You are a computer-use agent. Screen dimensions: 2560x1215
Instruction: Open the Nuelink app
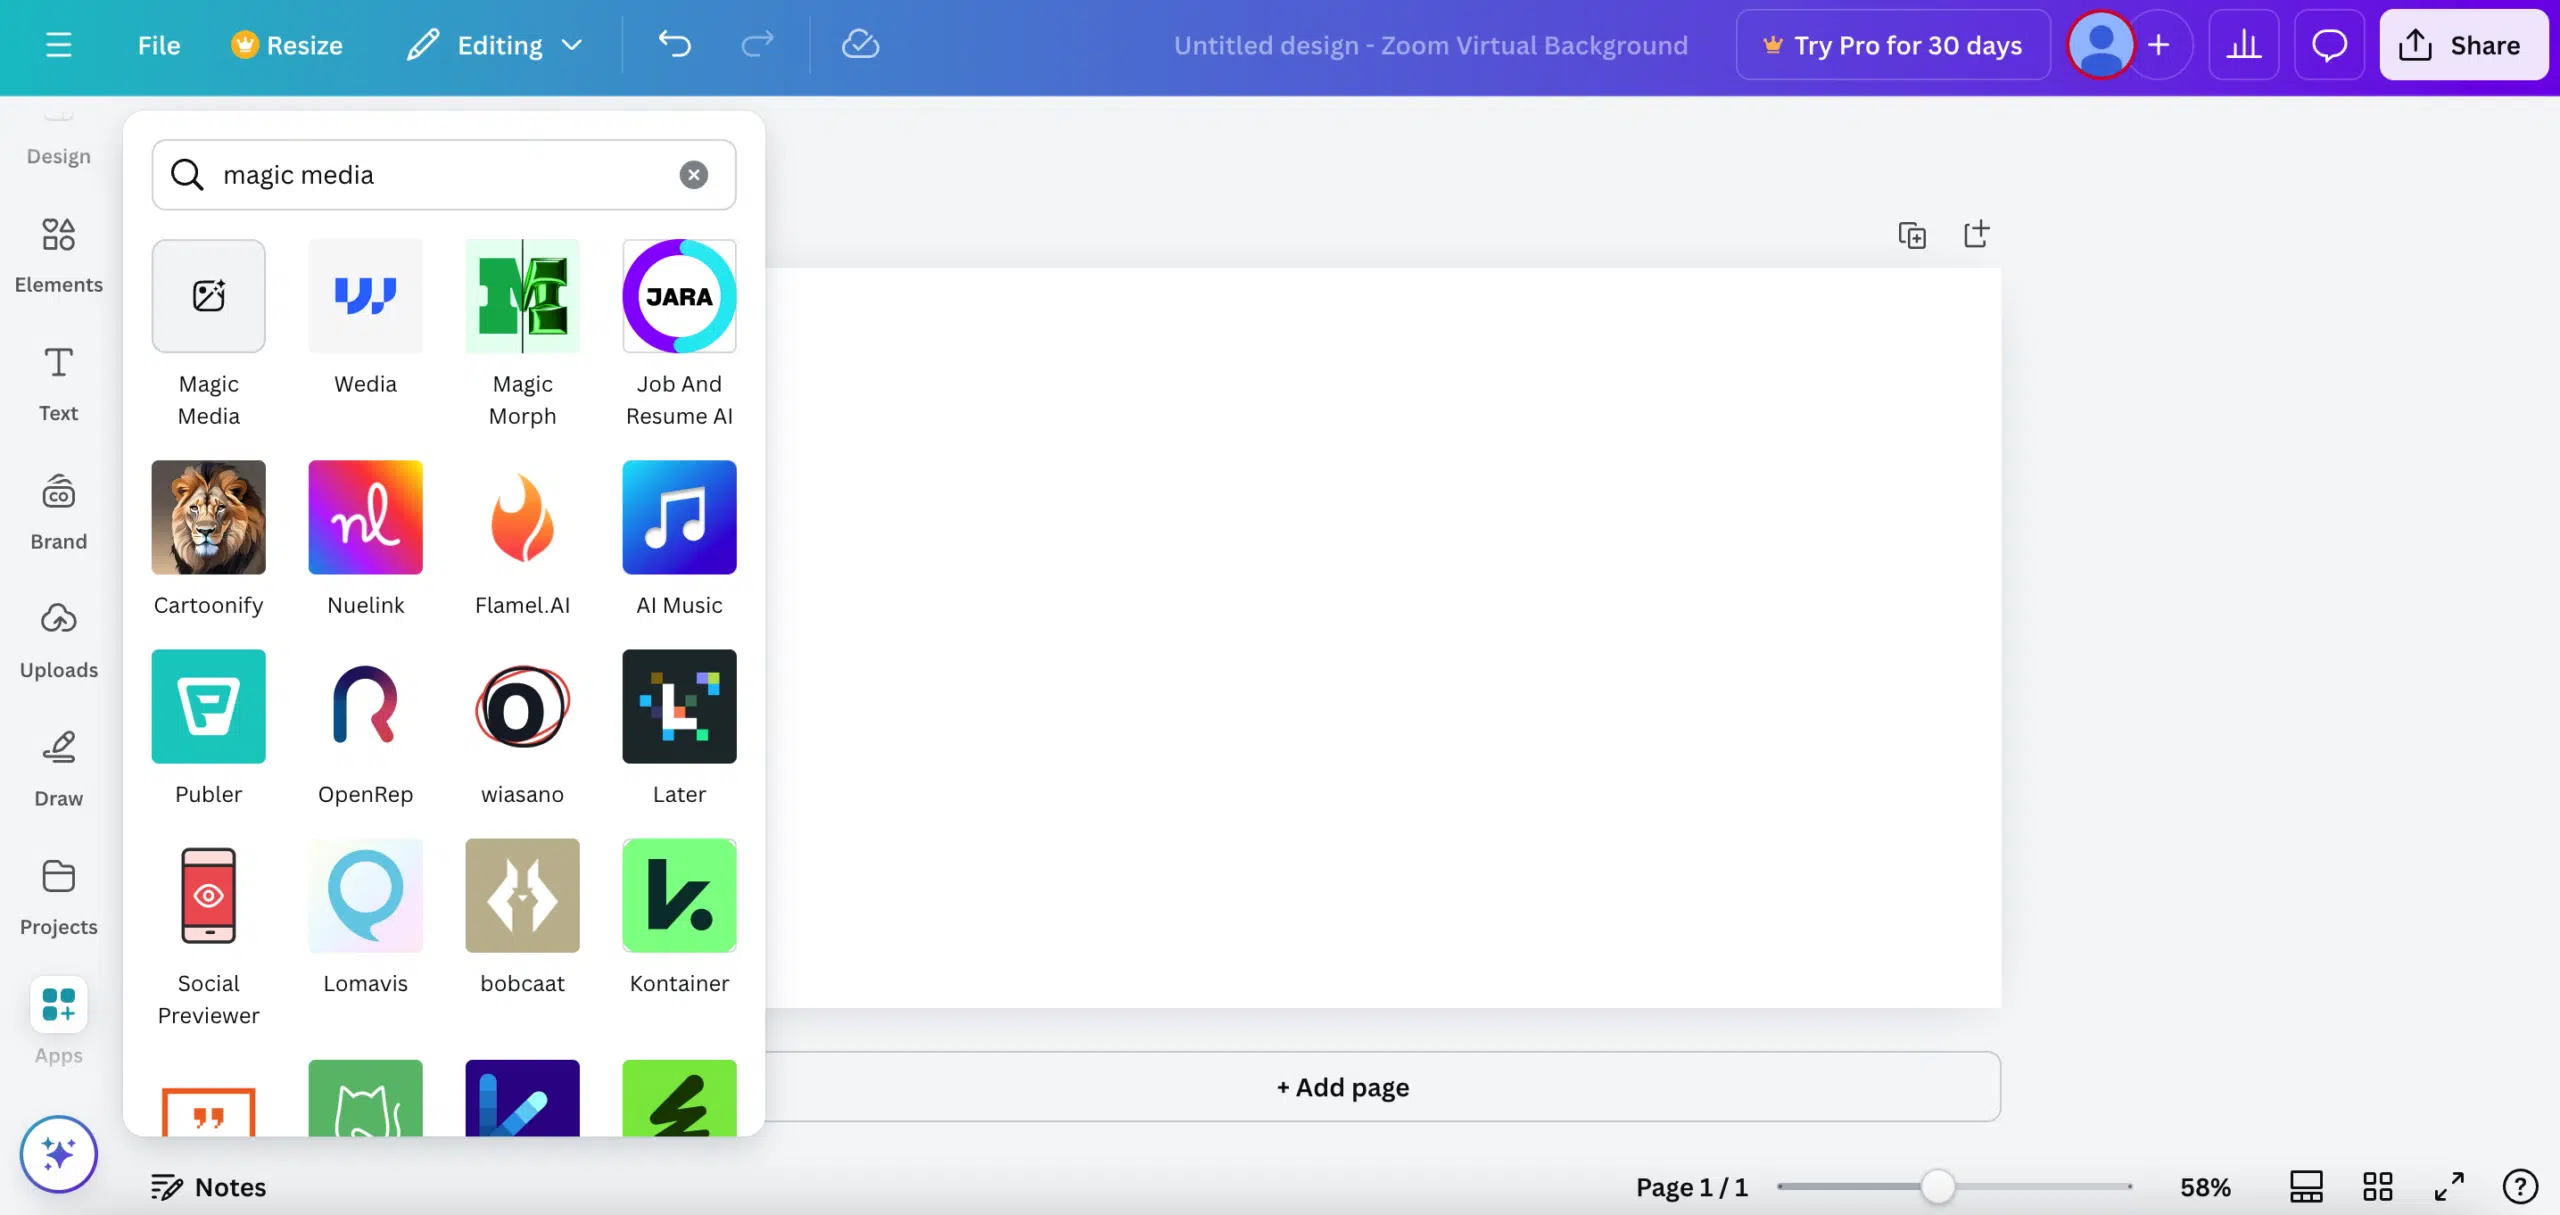coord(365,539)
